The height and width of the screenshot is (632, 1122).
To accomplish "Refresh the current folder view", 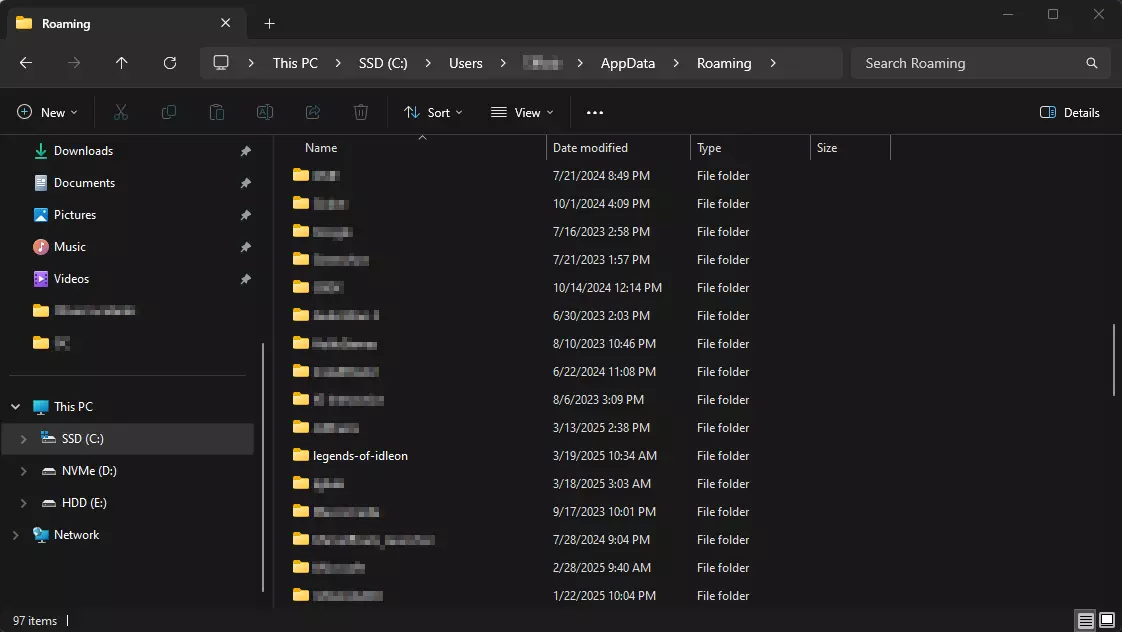I will click(170, 63).
